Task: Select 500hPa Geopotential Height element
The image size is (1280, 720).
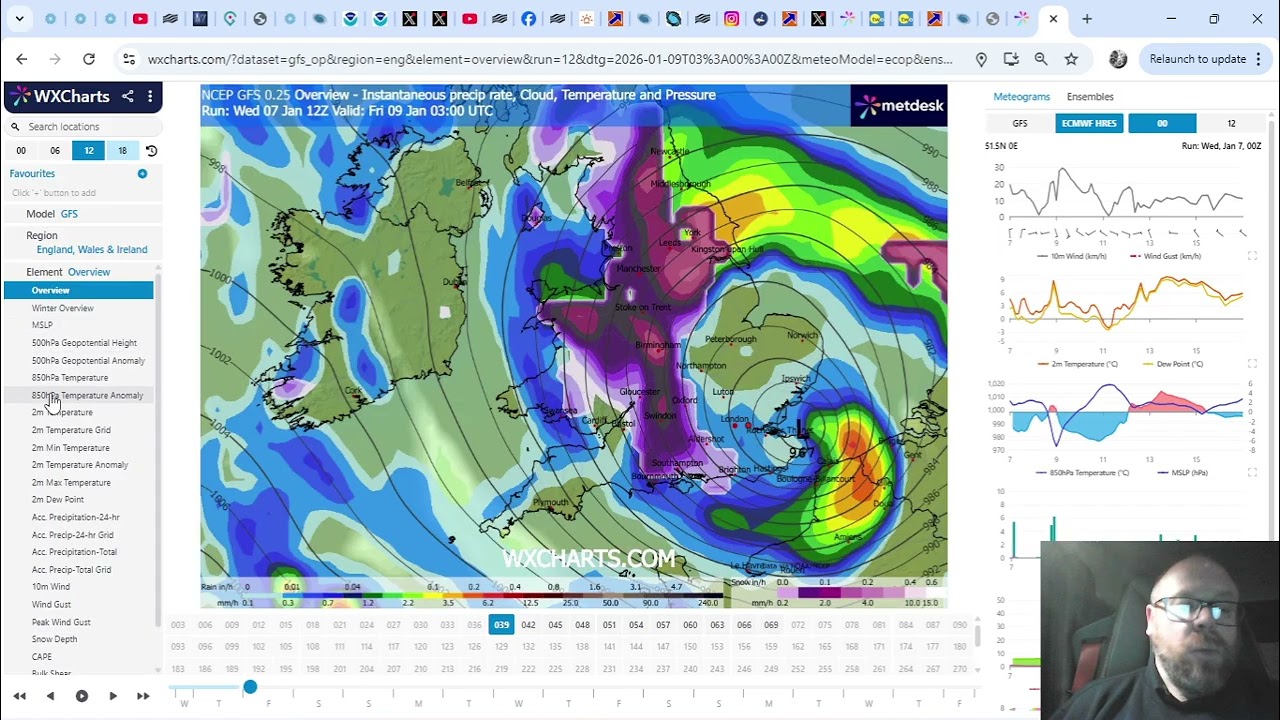Action: coord(84,343)
